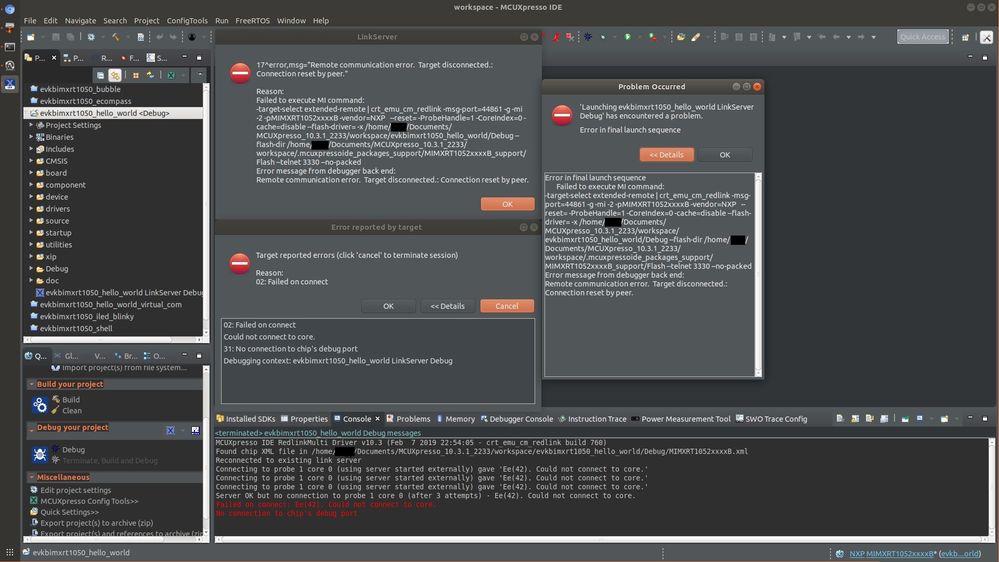
Task: Select evkbimxrt1050_shell project
Action: pyautogui.click(x=76, y=328)
